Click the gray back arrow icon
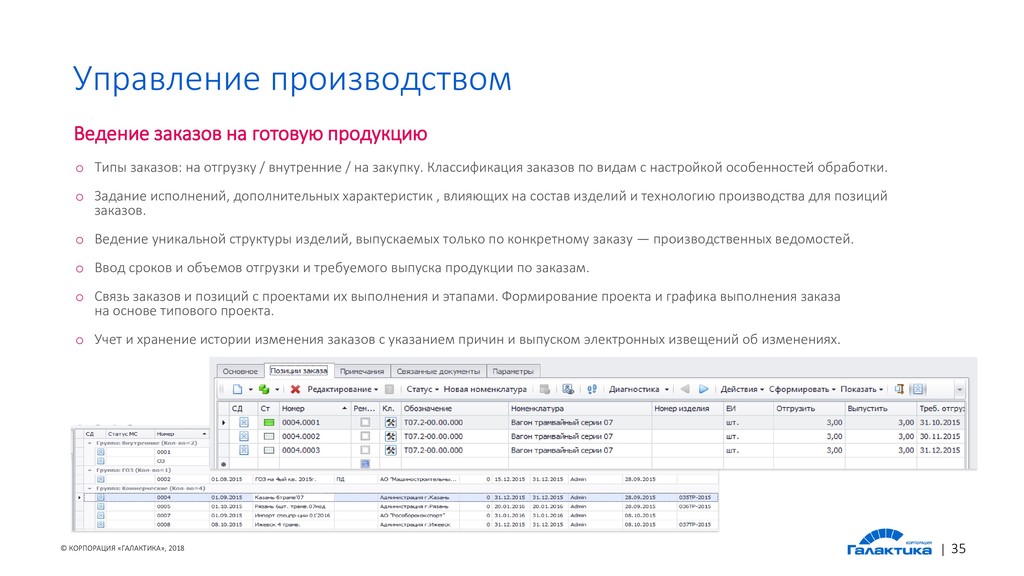The width and height of the screenshot is (1024, 576). click(685, 389)
